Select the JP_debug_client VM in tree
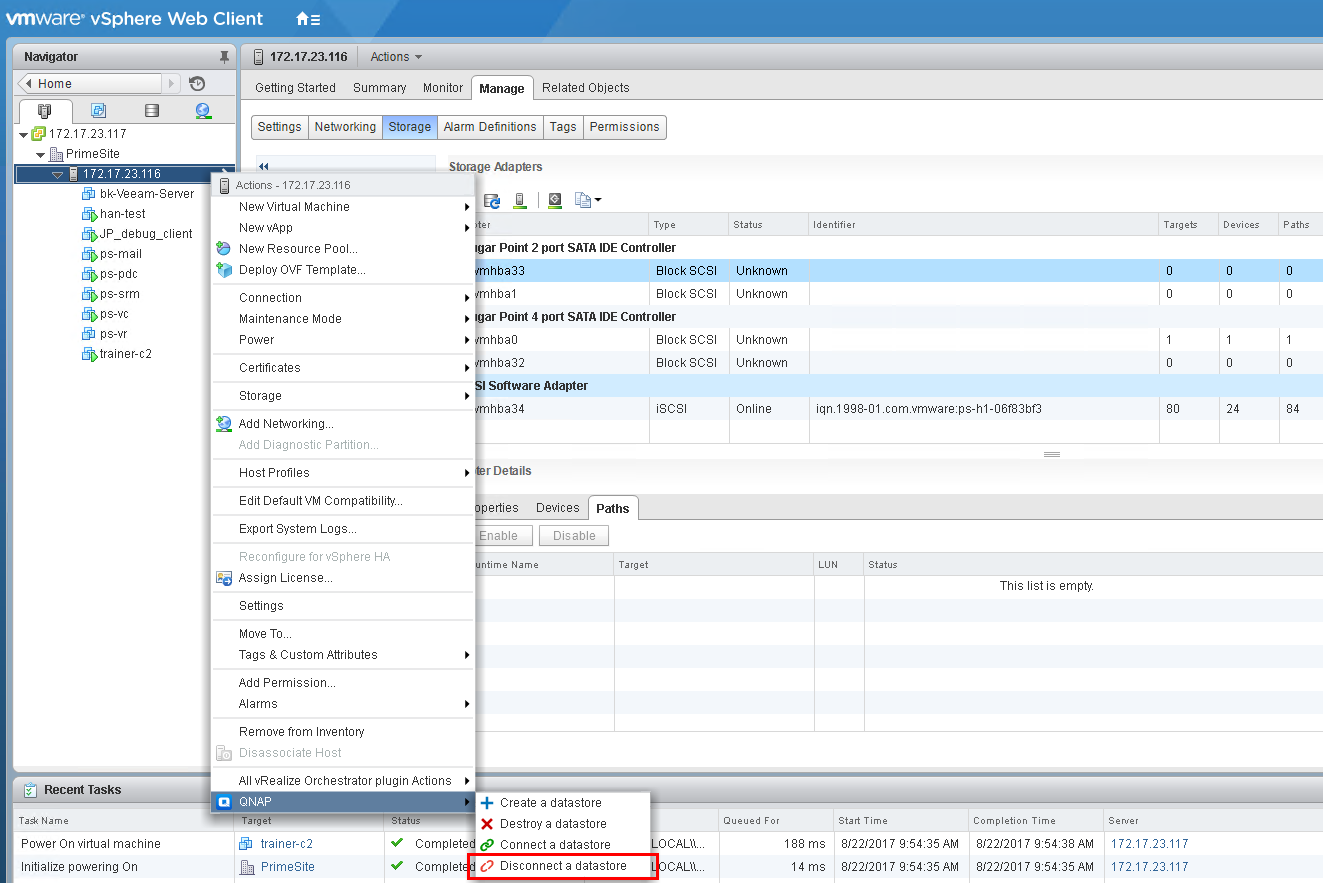Viewport: 1323px width, 883px height. [x=146, y=234]
